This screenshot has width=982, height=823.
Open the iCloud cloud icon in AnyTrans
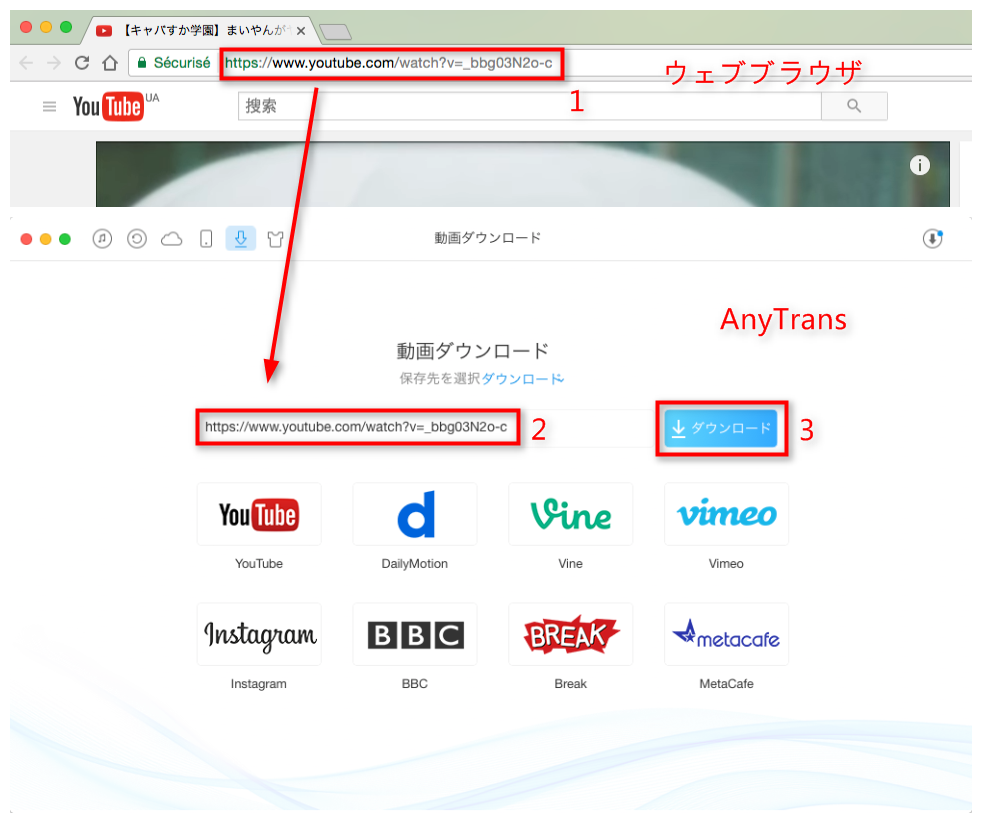(172, 239)
